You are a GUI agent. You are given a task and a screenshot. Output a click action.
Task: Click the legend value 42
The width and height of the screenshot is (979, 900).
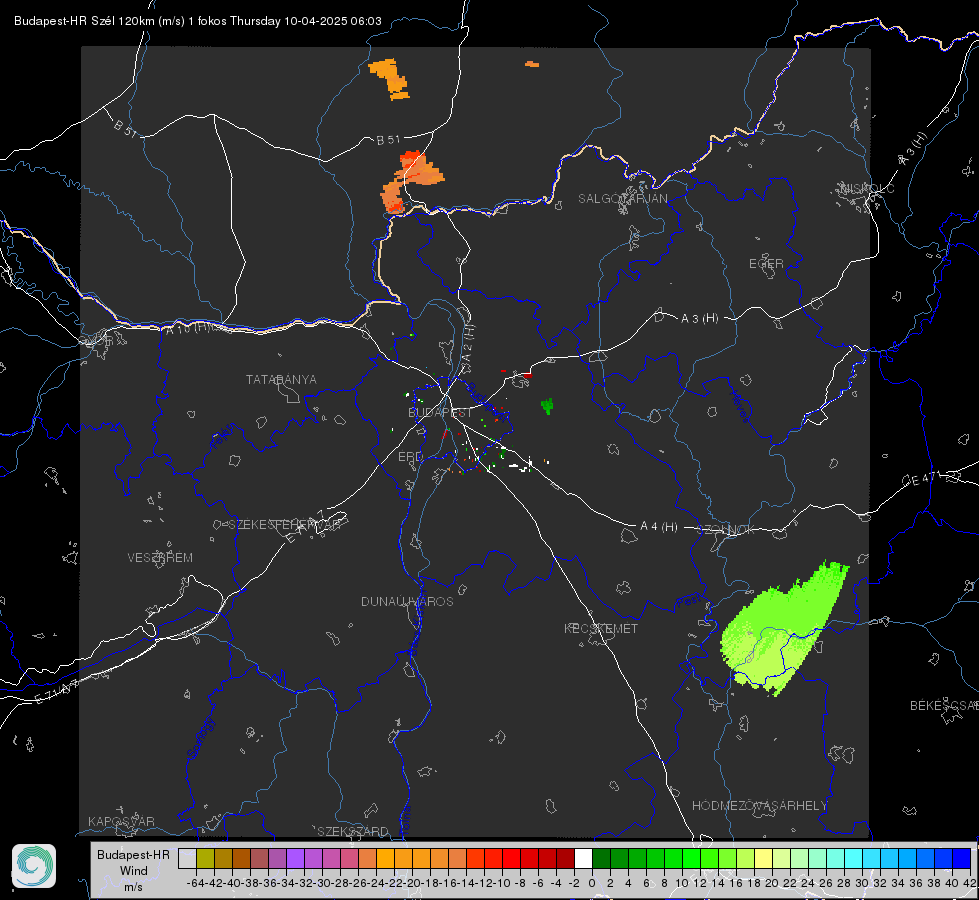point(969,883)
